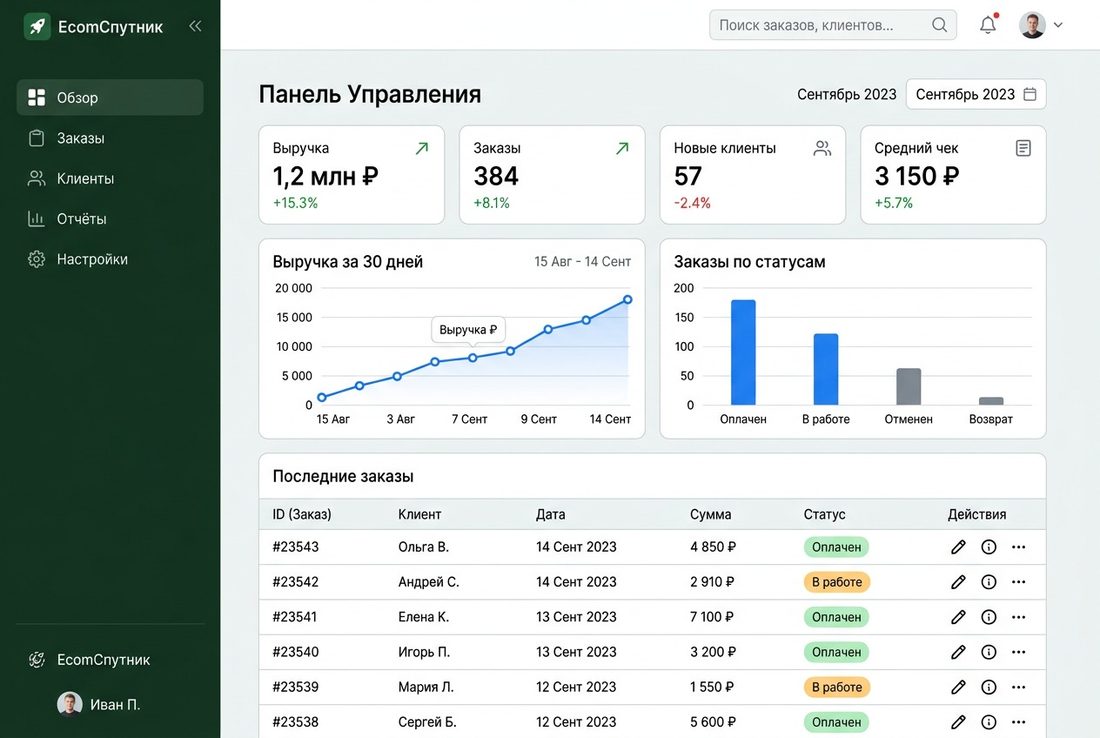Edit order #23540 with the pencil icon

(x=958, y=652)
